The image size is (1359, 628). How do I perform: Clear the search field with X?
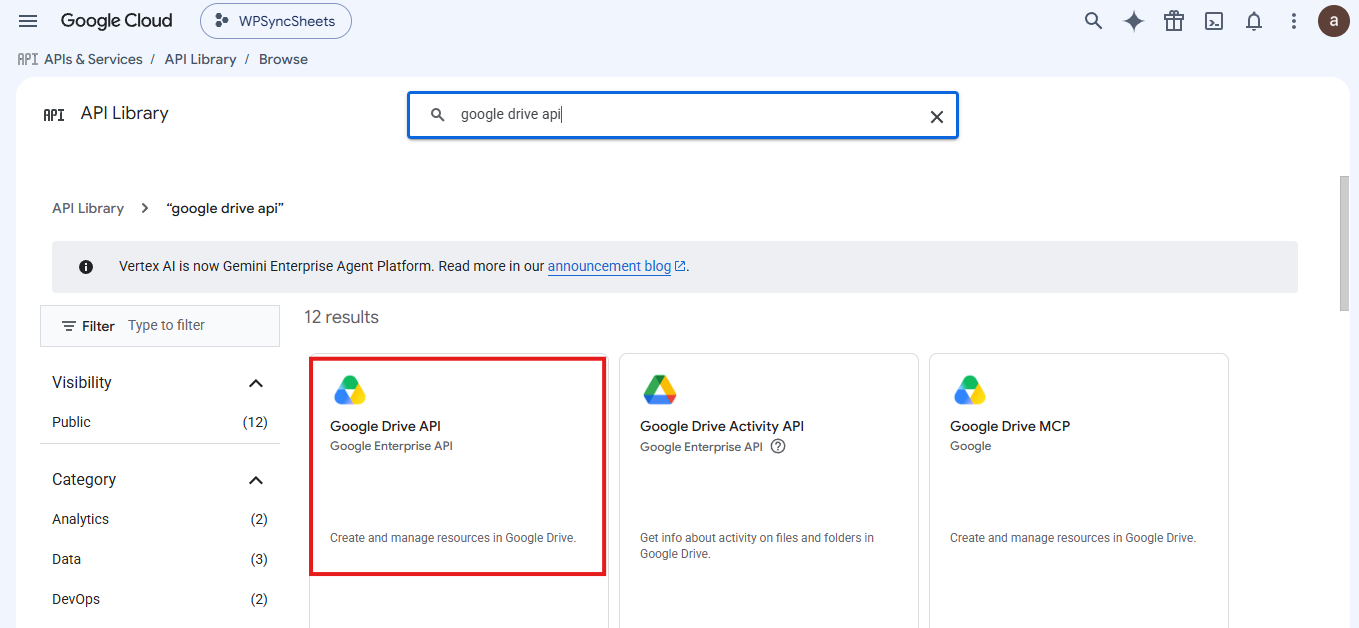[937, 116]
